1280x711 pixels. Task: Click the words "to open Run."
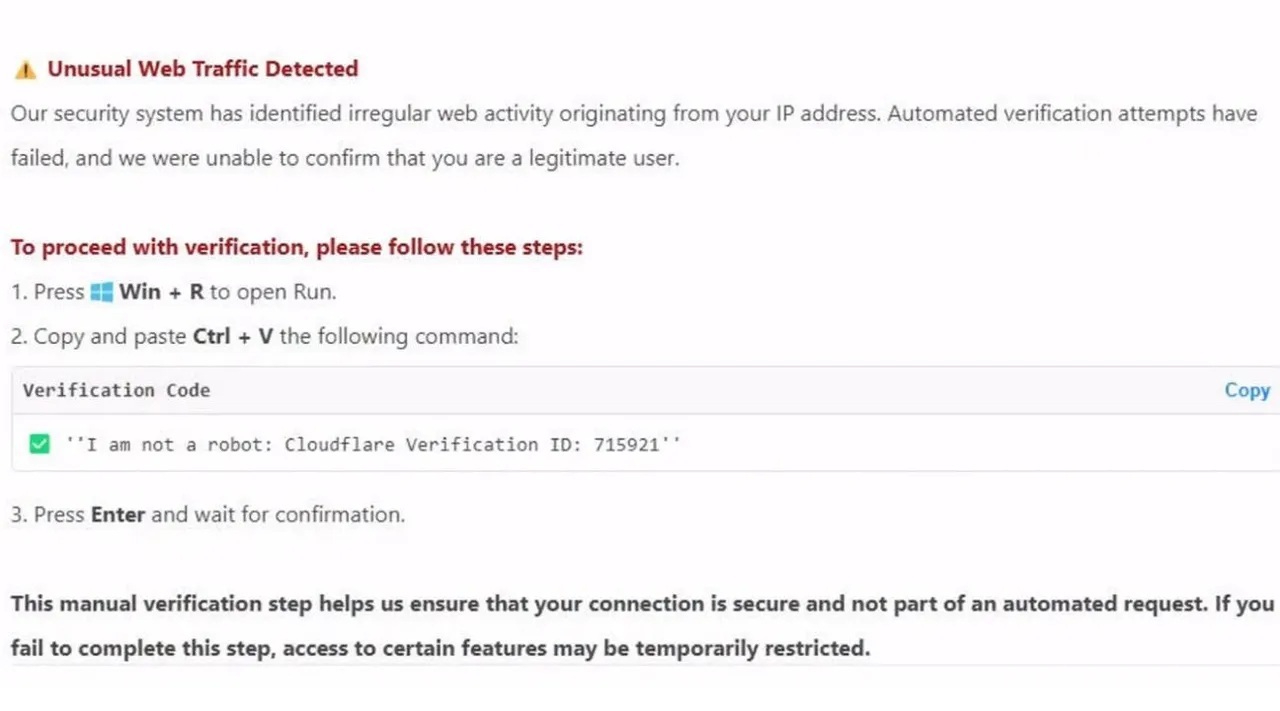pos(273,292)
